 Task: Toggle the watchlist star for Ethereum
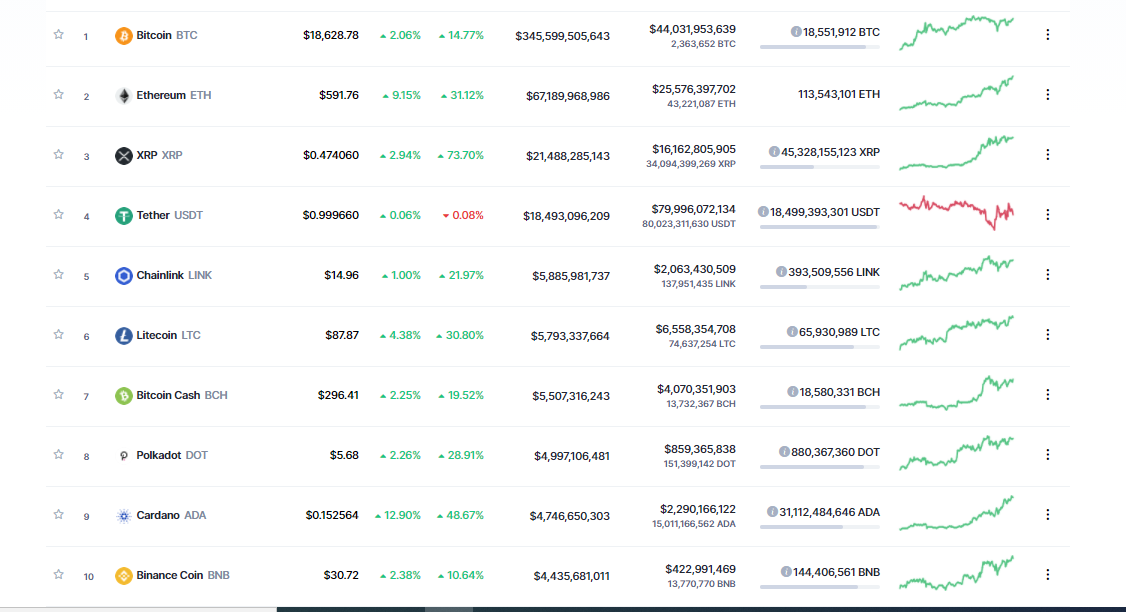(58, 95)
